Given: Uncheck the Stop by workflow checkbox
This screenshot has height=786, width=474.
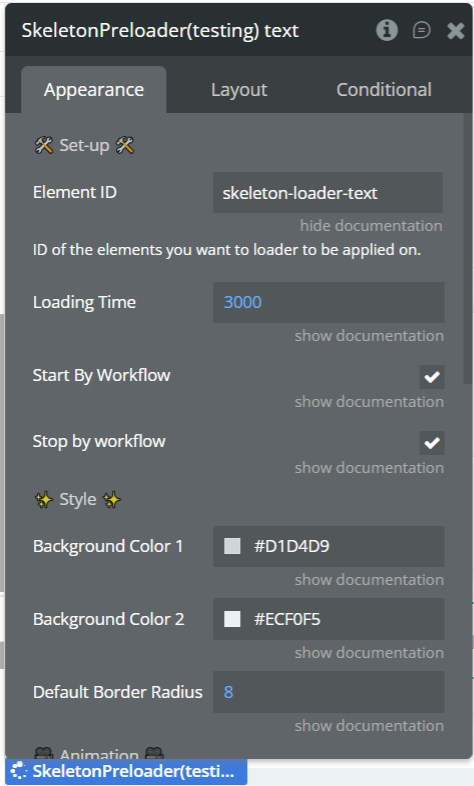Looking at the screenshot, I should (x=432, y=443).
